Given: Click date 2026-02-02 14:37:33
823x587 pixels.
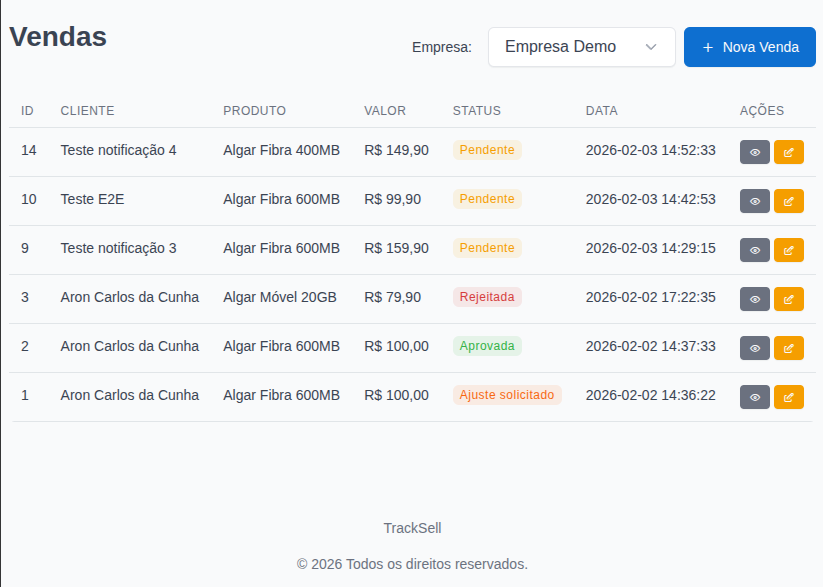Looking at the screenshot, I should [650, 346].
